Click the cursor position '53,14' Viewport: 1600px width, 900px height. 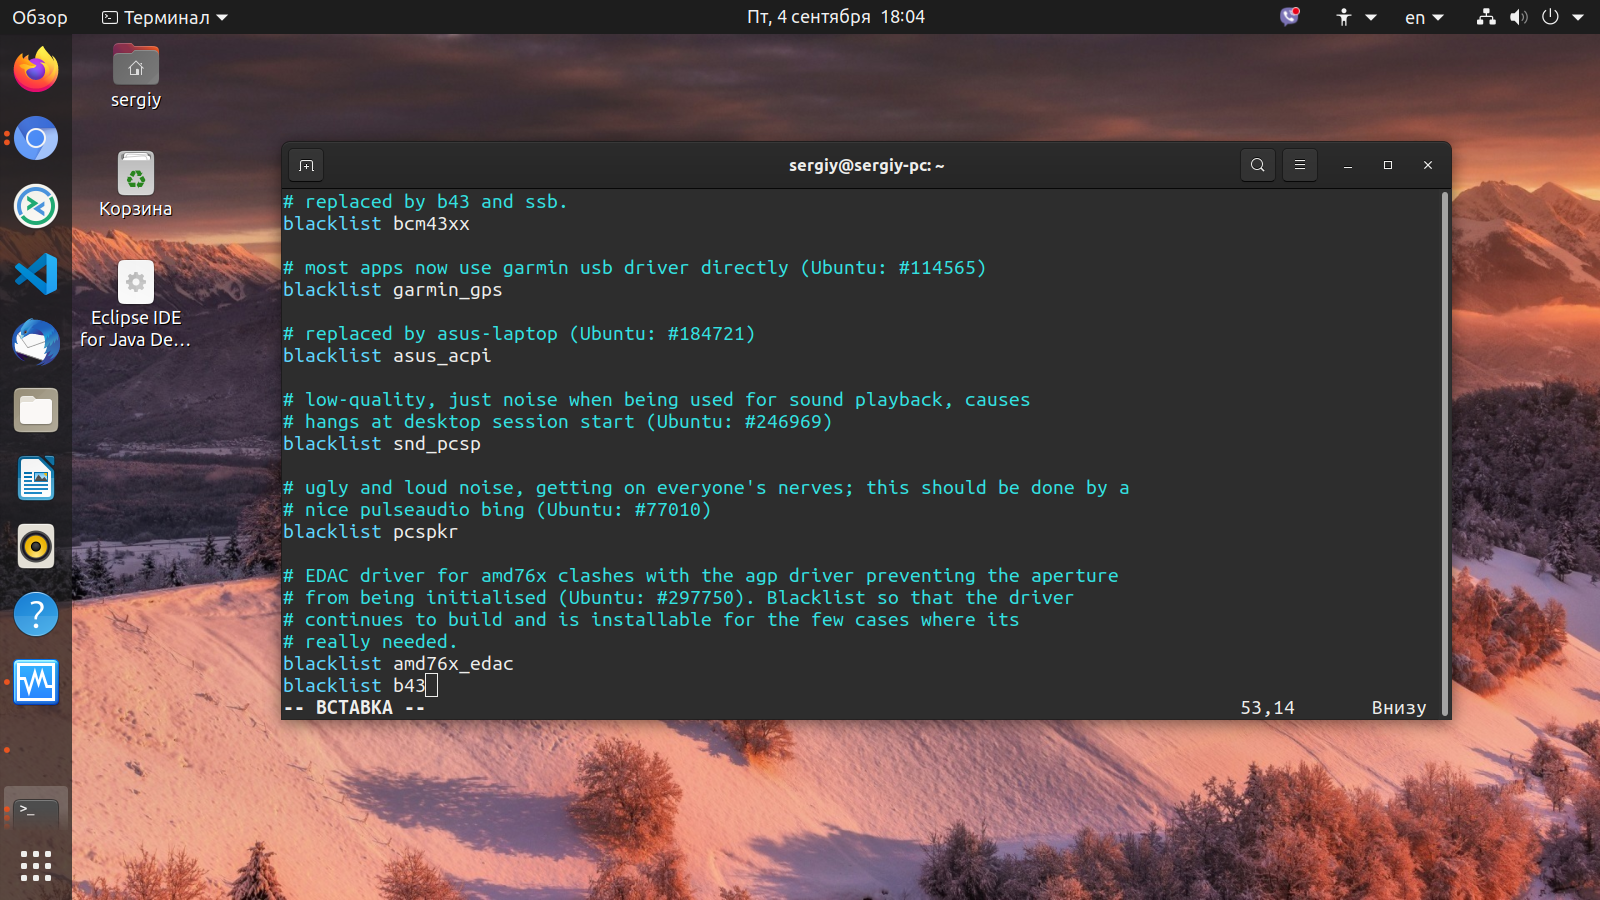[x=1267, y=708]
